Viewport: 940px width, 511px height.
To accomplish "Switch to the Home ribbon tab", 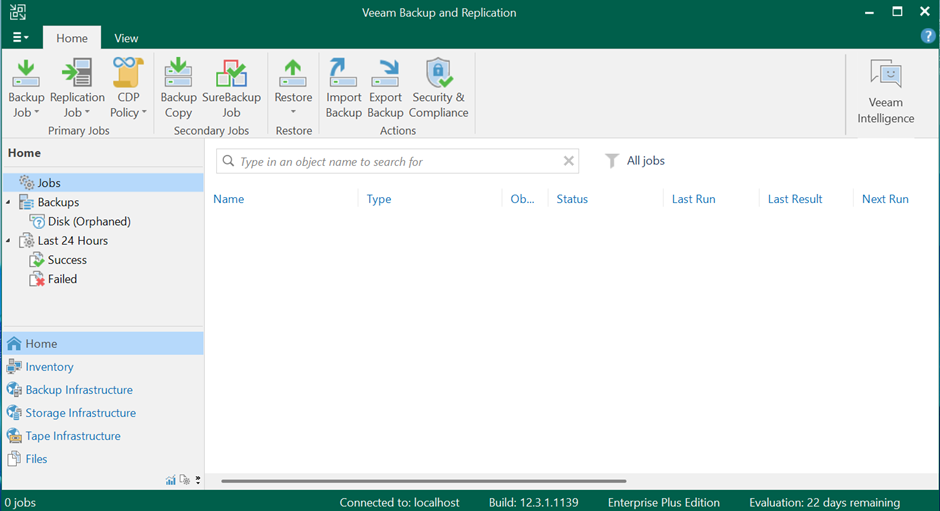I will 72,38.
